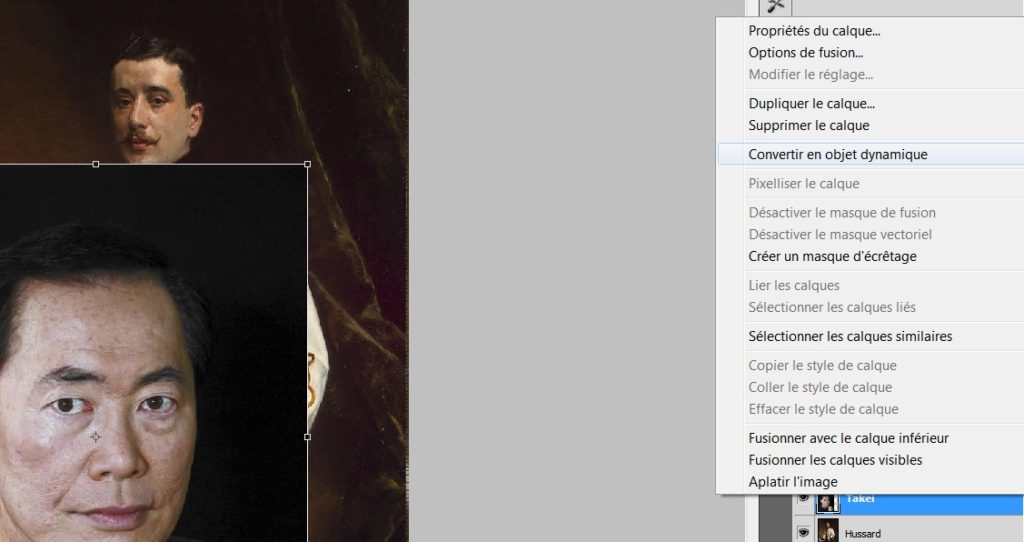
Task: Choose Dupliquer le calque
Action: pyautogui.click(x=811, y=103)
